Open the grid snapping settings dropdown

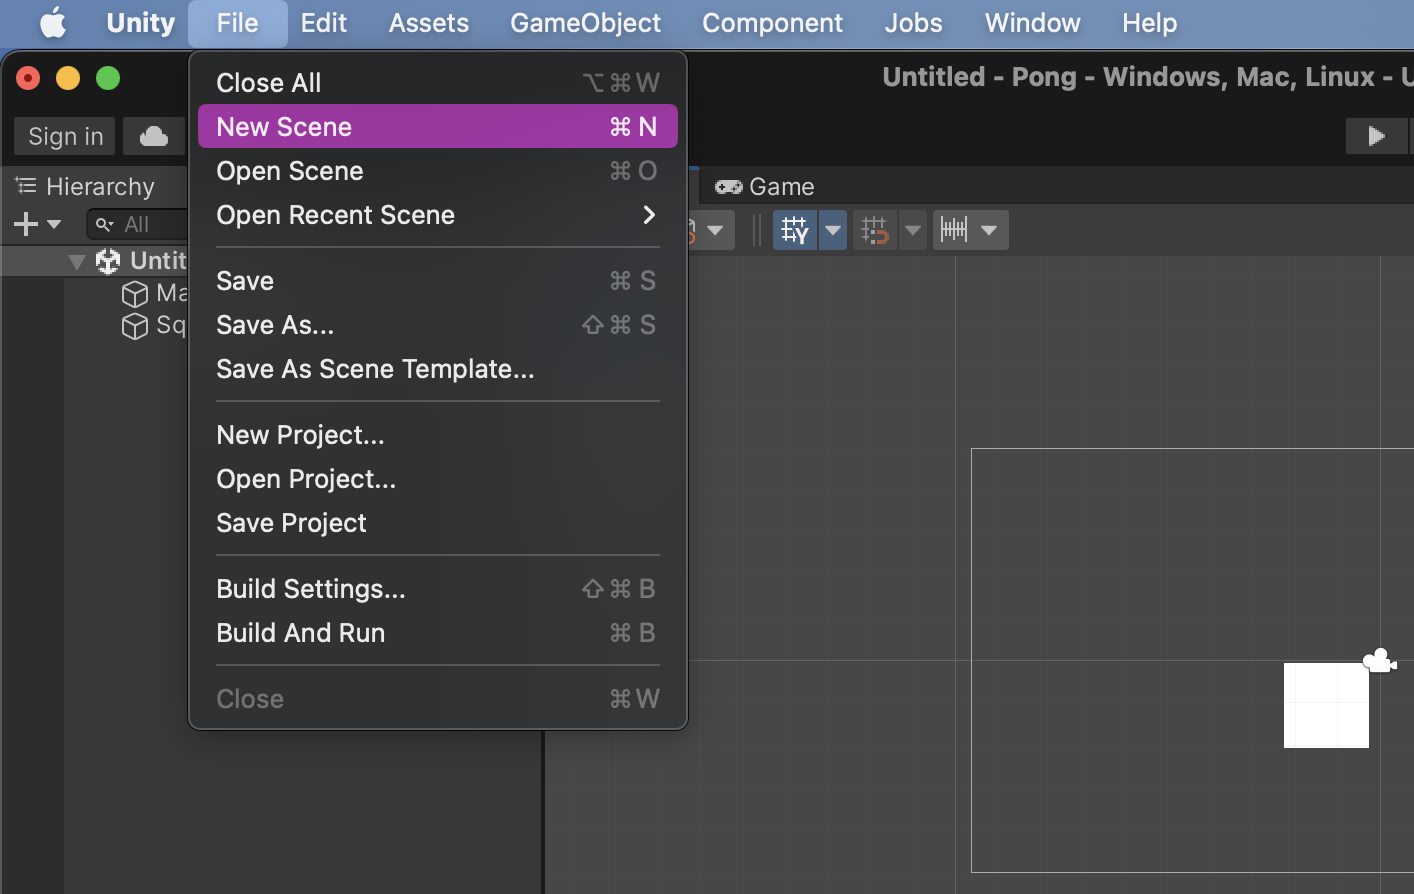(913, 230)
